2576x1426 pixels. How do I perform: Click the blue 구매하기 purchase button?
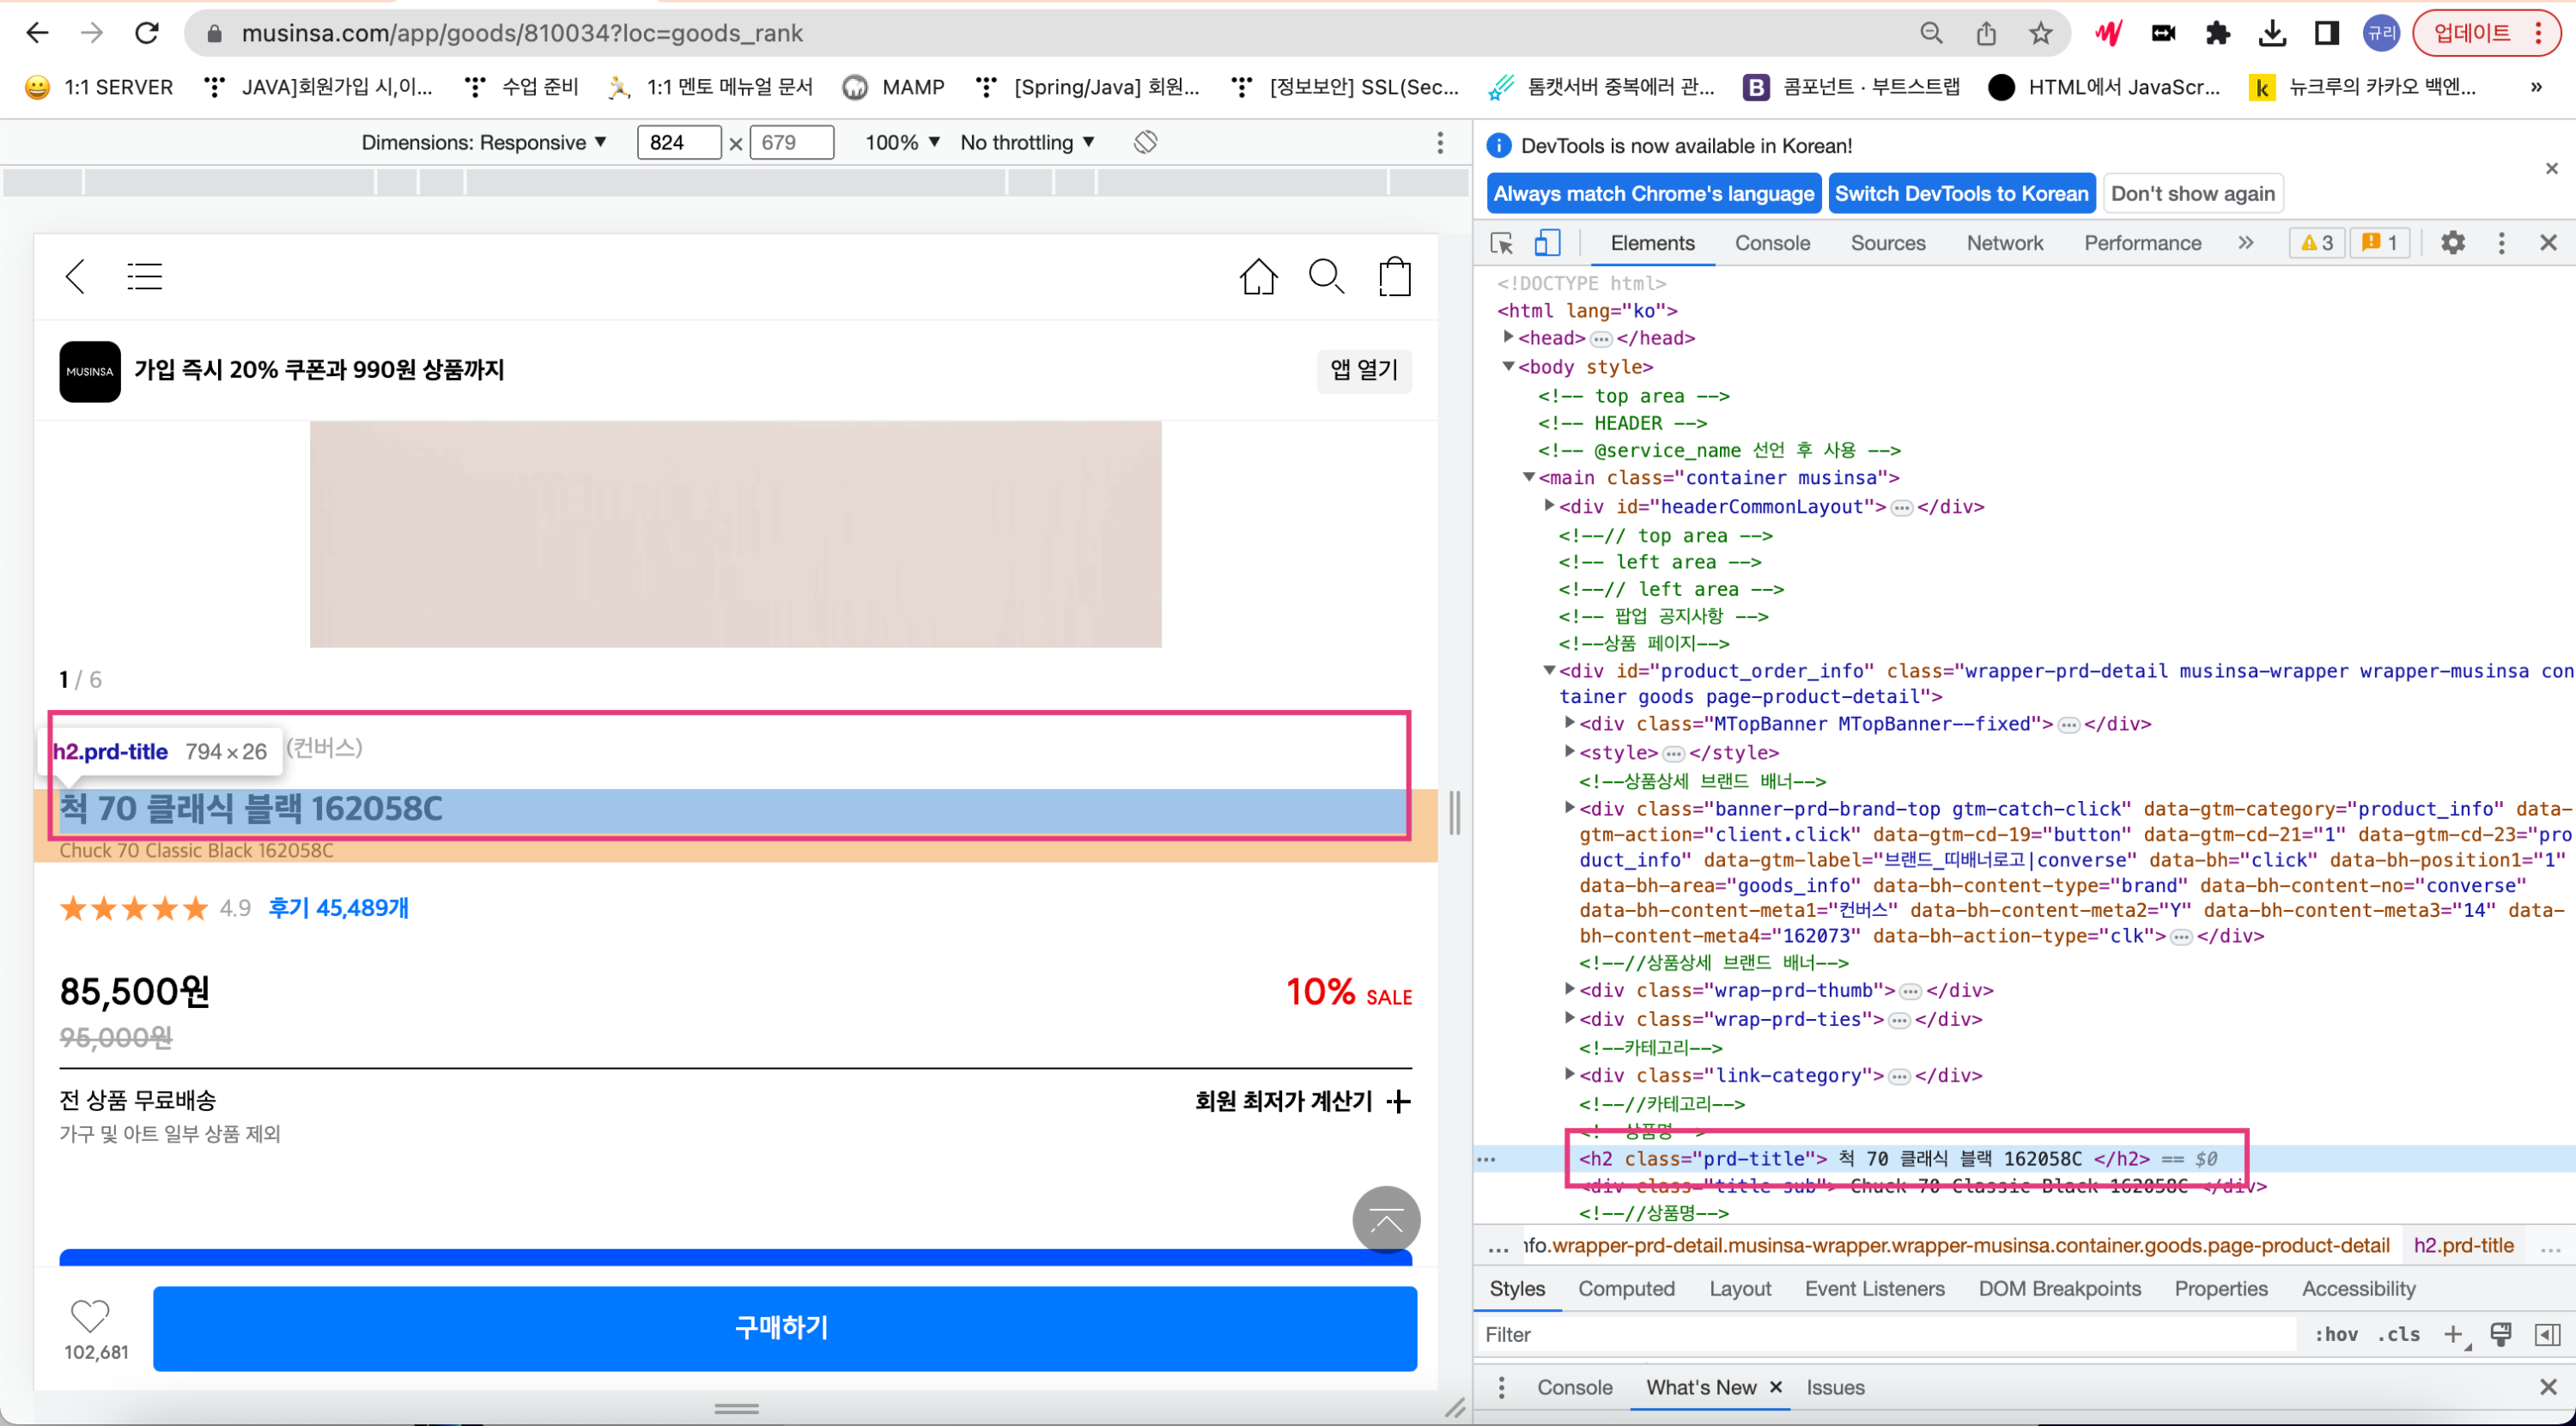[784, 1327]
